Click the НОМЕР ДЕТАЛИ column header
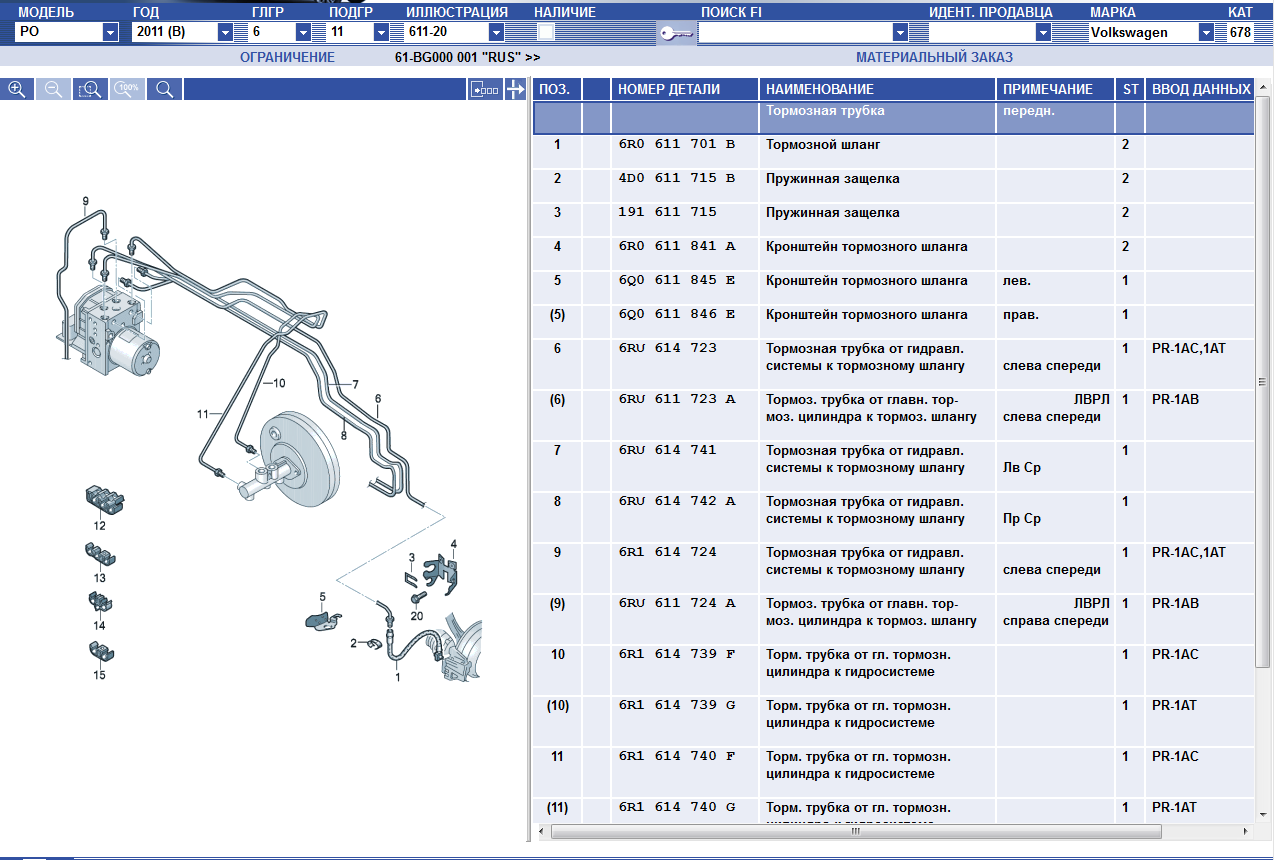The image size is (1274, 860). [668, 89]
